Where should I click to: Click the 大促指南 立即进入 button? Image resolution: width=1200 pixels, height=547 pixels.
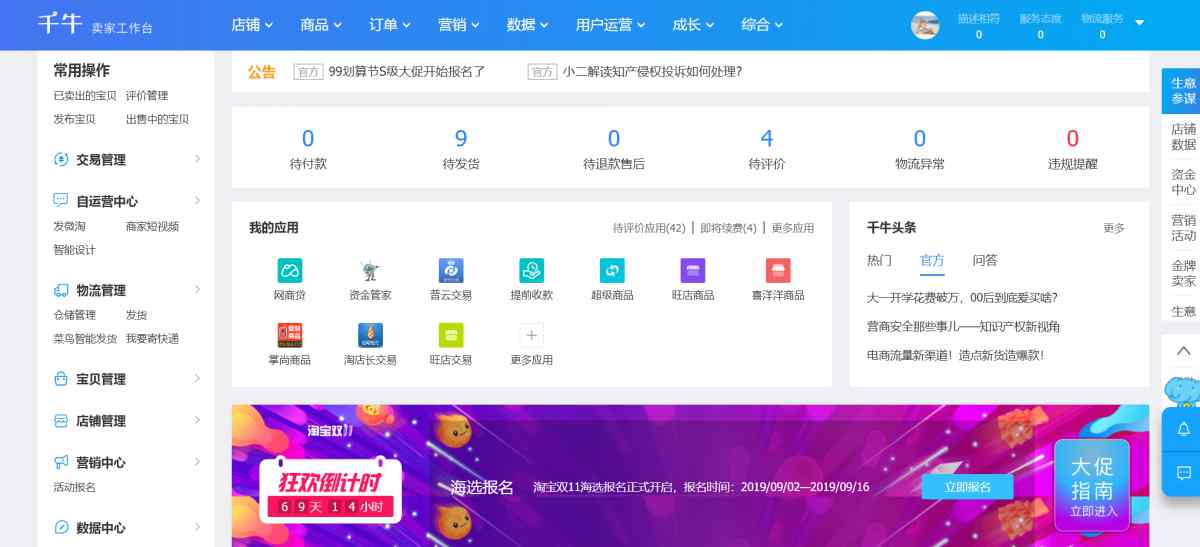click(1092, 485)
